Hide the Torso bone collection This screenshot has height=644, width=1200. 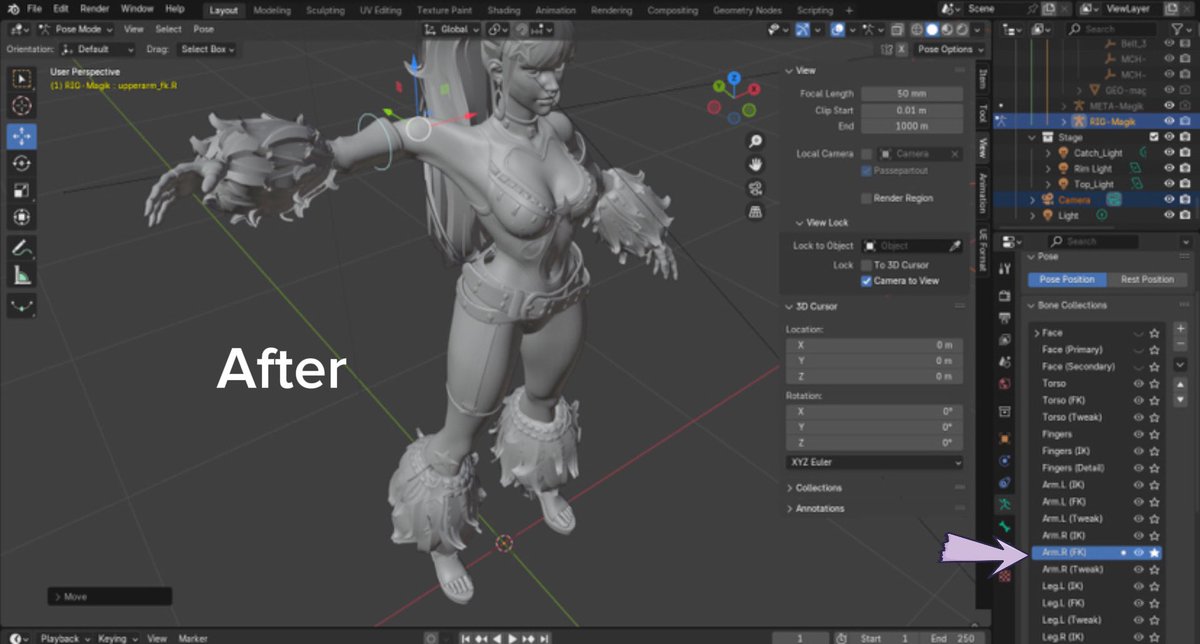click(1138, 383)
